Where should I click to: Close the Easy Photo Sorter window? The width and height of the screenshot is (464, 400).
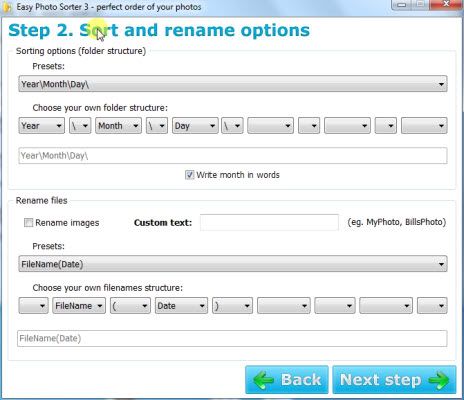point(446,4)
